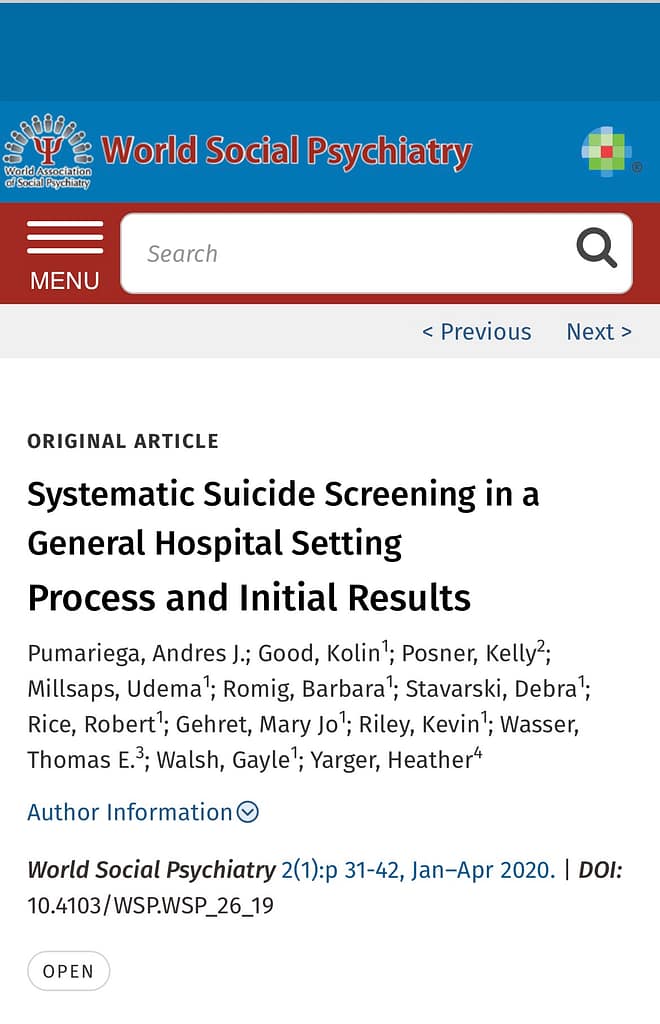Click the Wolters Kluwer pixel logo
The image size is (660, 1024).
pos(609,150)
